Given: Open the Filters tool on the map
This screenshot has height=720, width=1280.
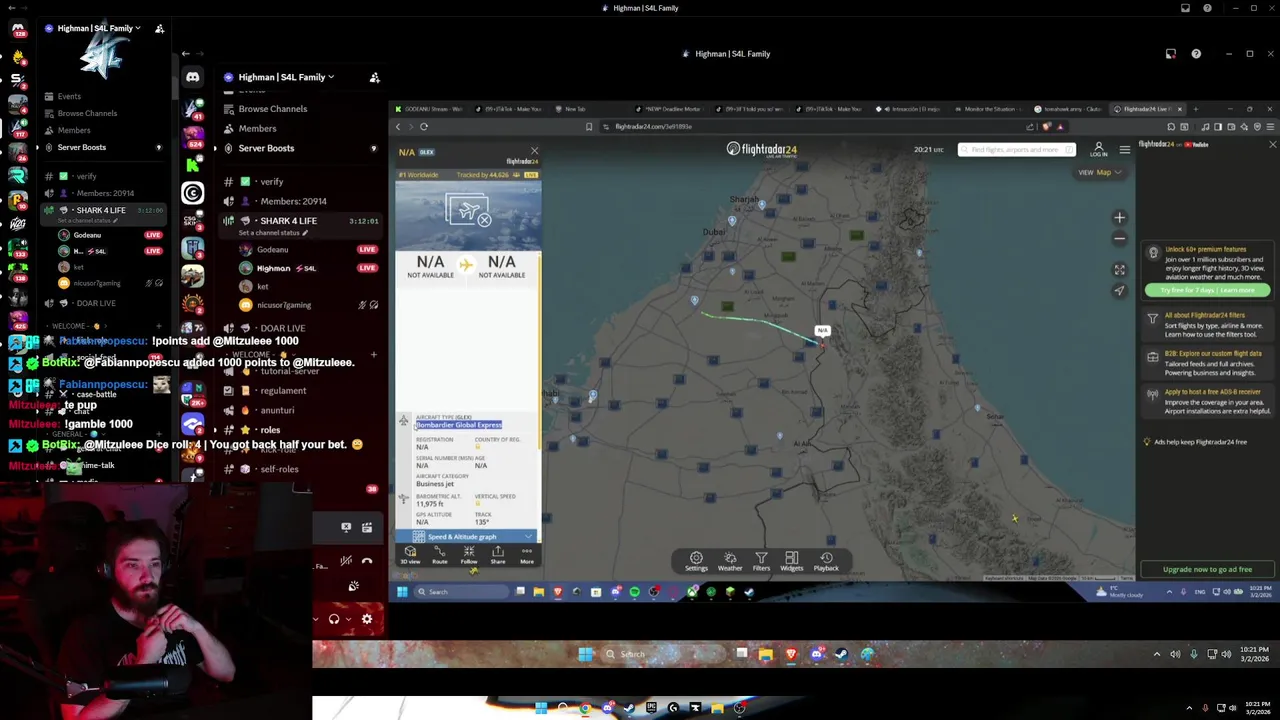Looking at the screenshot, I should 761,561.
